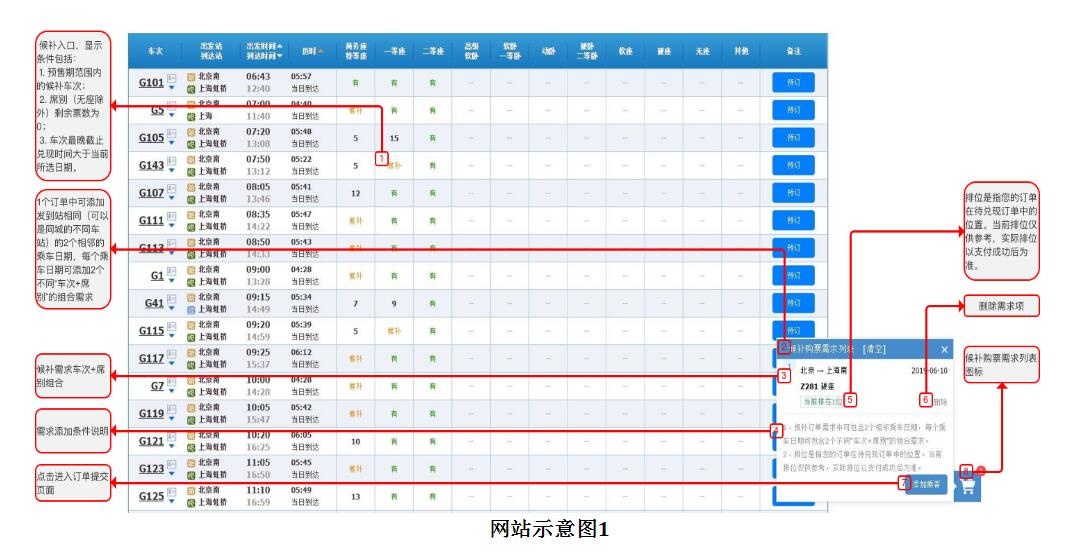Open train G41 number link
1077x560 pixels.
point(155,303)
